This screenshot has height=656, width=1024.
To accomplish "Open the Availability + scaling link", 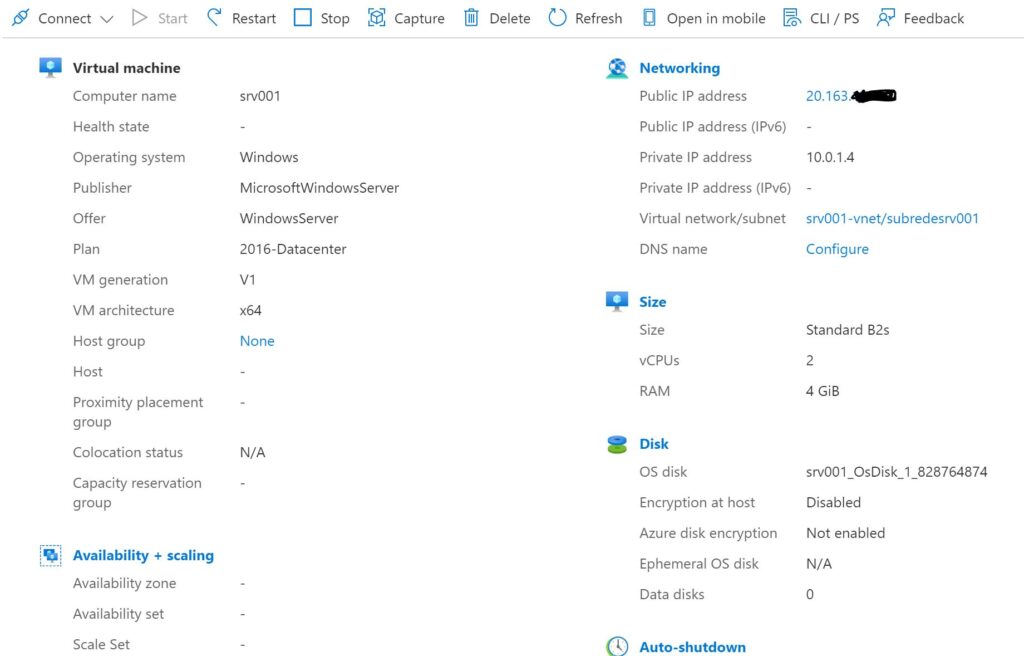I will 144,555.
